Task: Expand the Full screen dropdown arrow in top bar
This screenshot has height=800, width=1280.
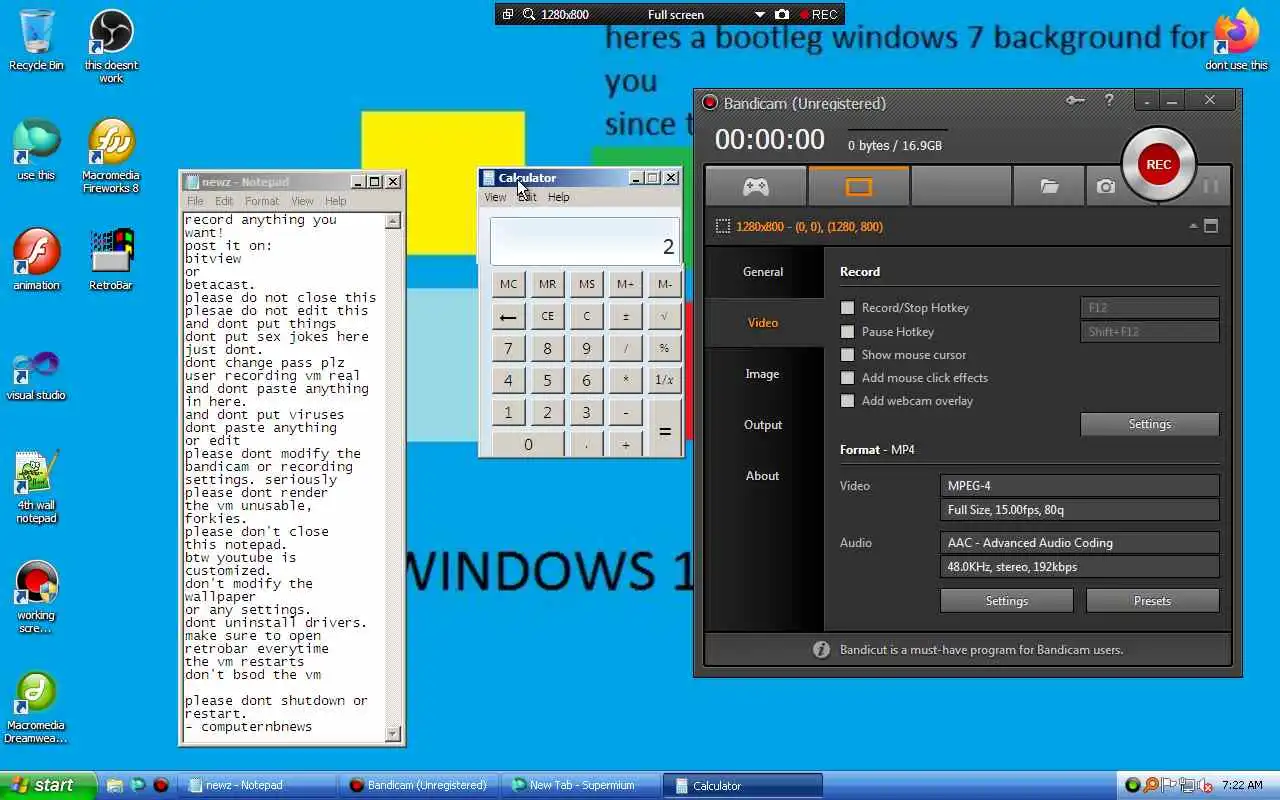Action: tap(759, 15)
